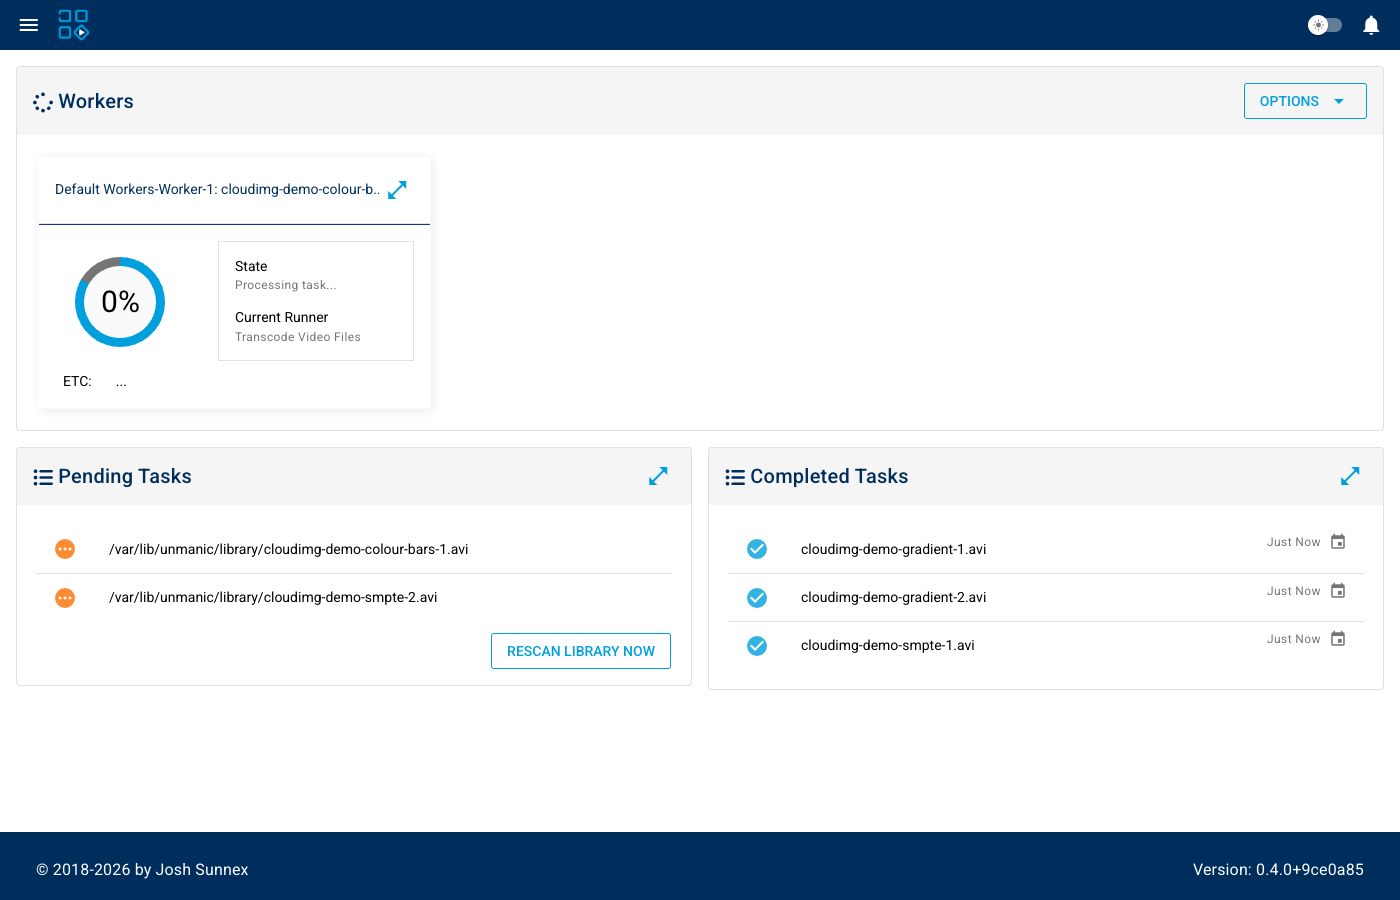Click the Processing task state text
1400x900 pixels.
click(x=286, y=285)
